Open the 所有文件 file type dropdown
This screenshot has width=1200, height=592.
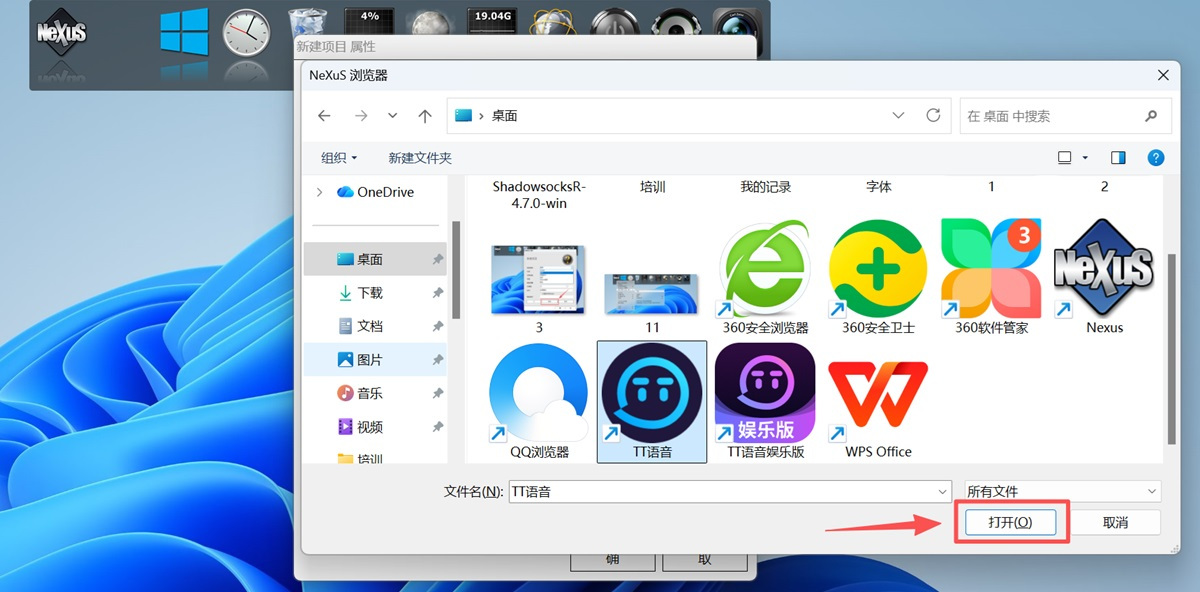point(1061,492)
